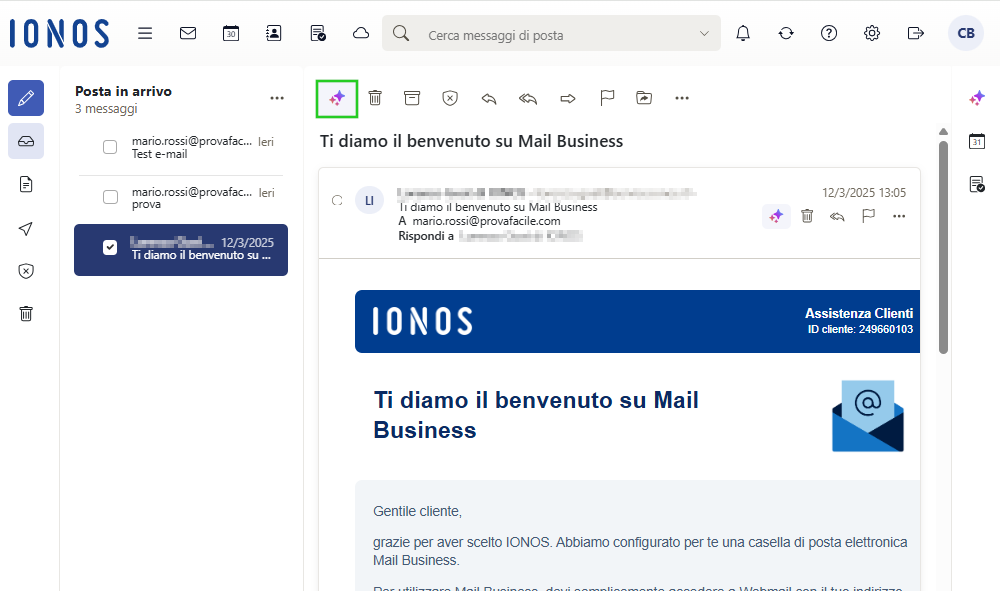Viewport: 1000px width, 591px height.
Task: Reply to all recipients
Action: click(x=528, y=98)
